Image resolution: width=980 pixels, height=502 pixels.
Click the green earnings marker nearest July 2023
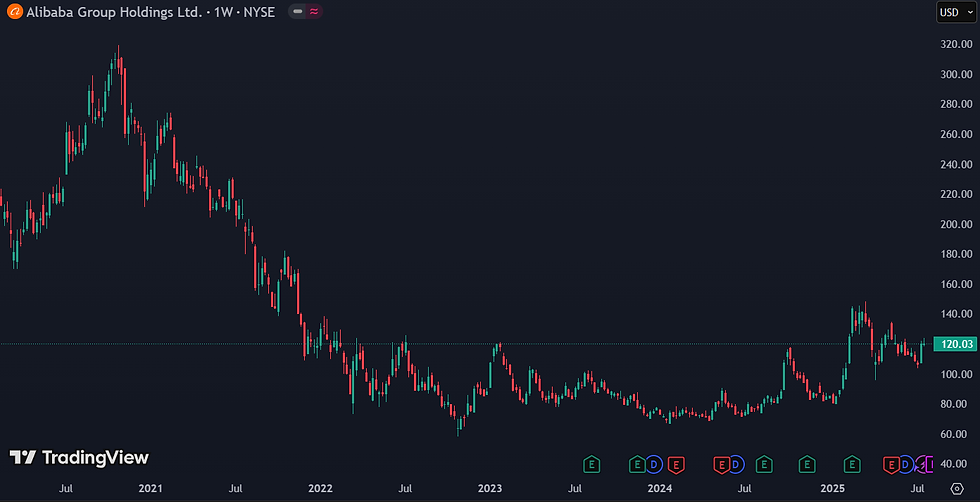coord(591,464)
